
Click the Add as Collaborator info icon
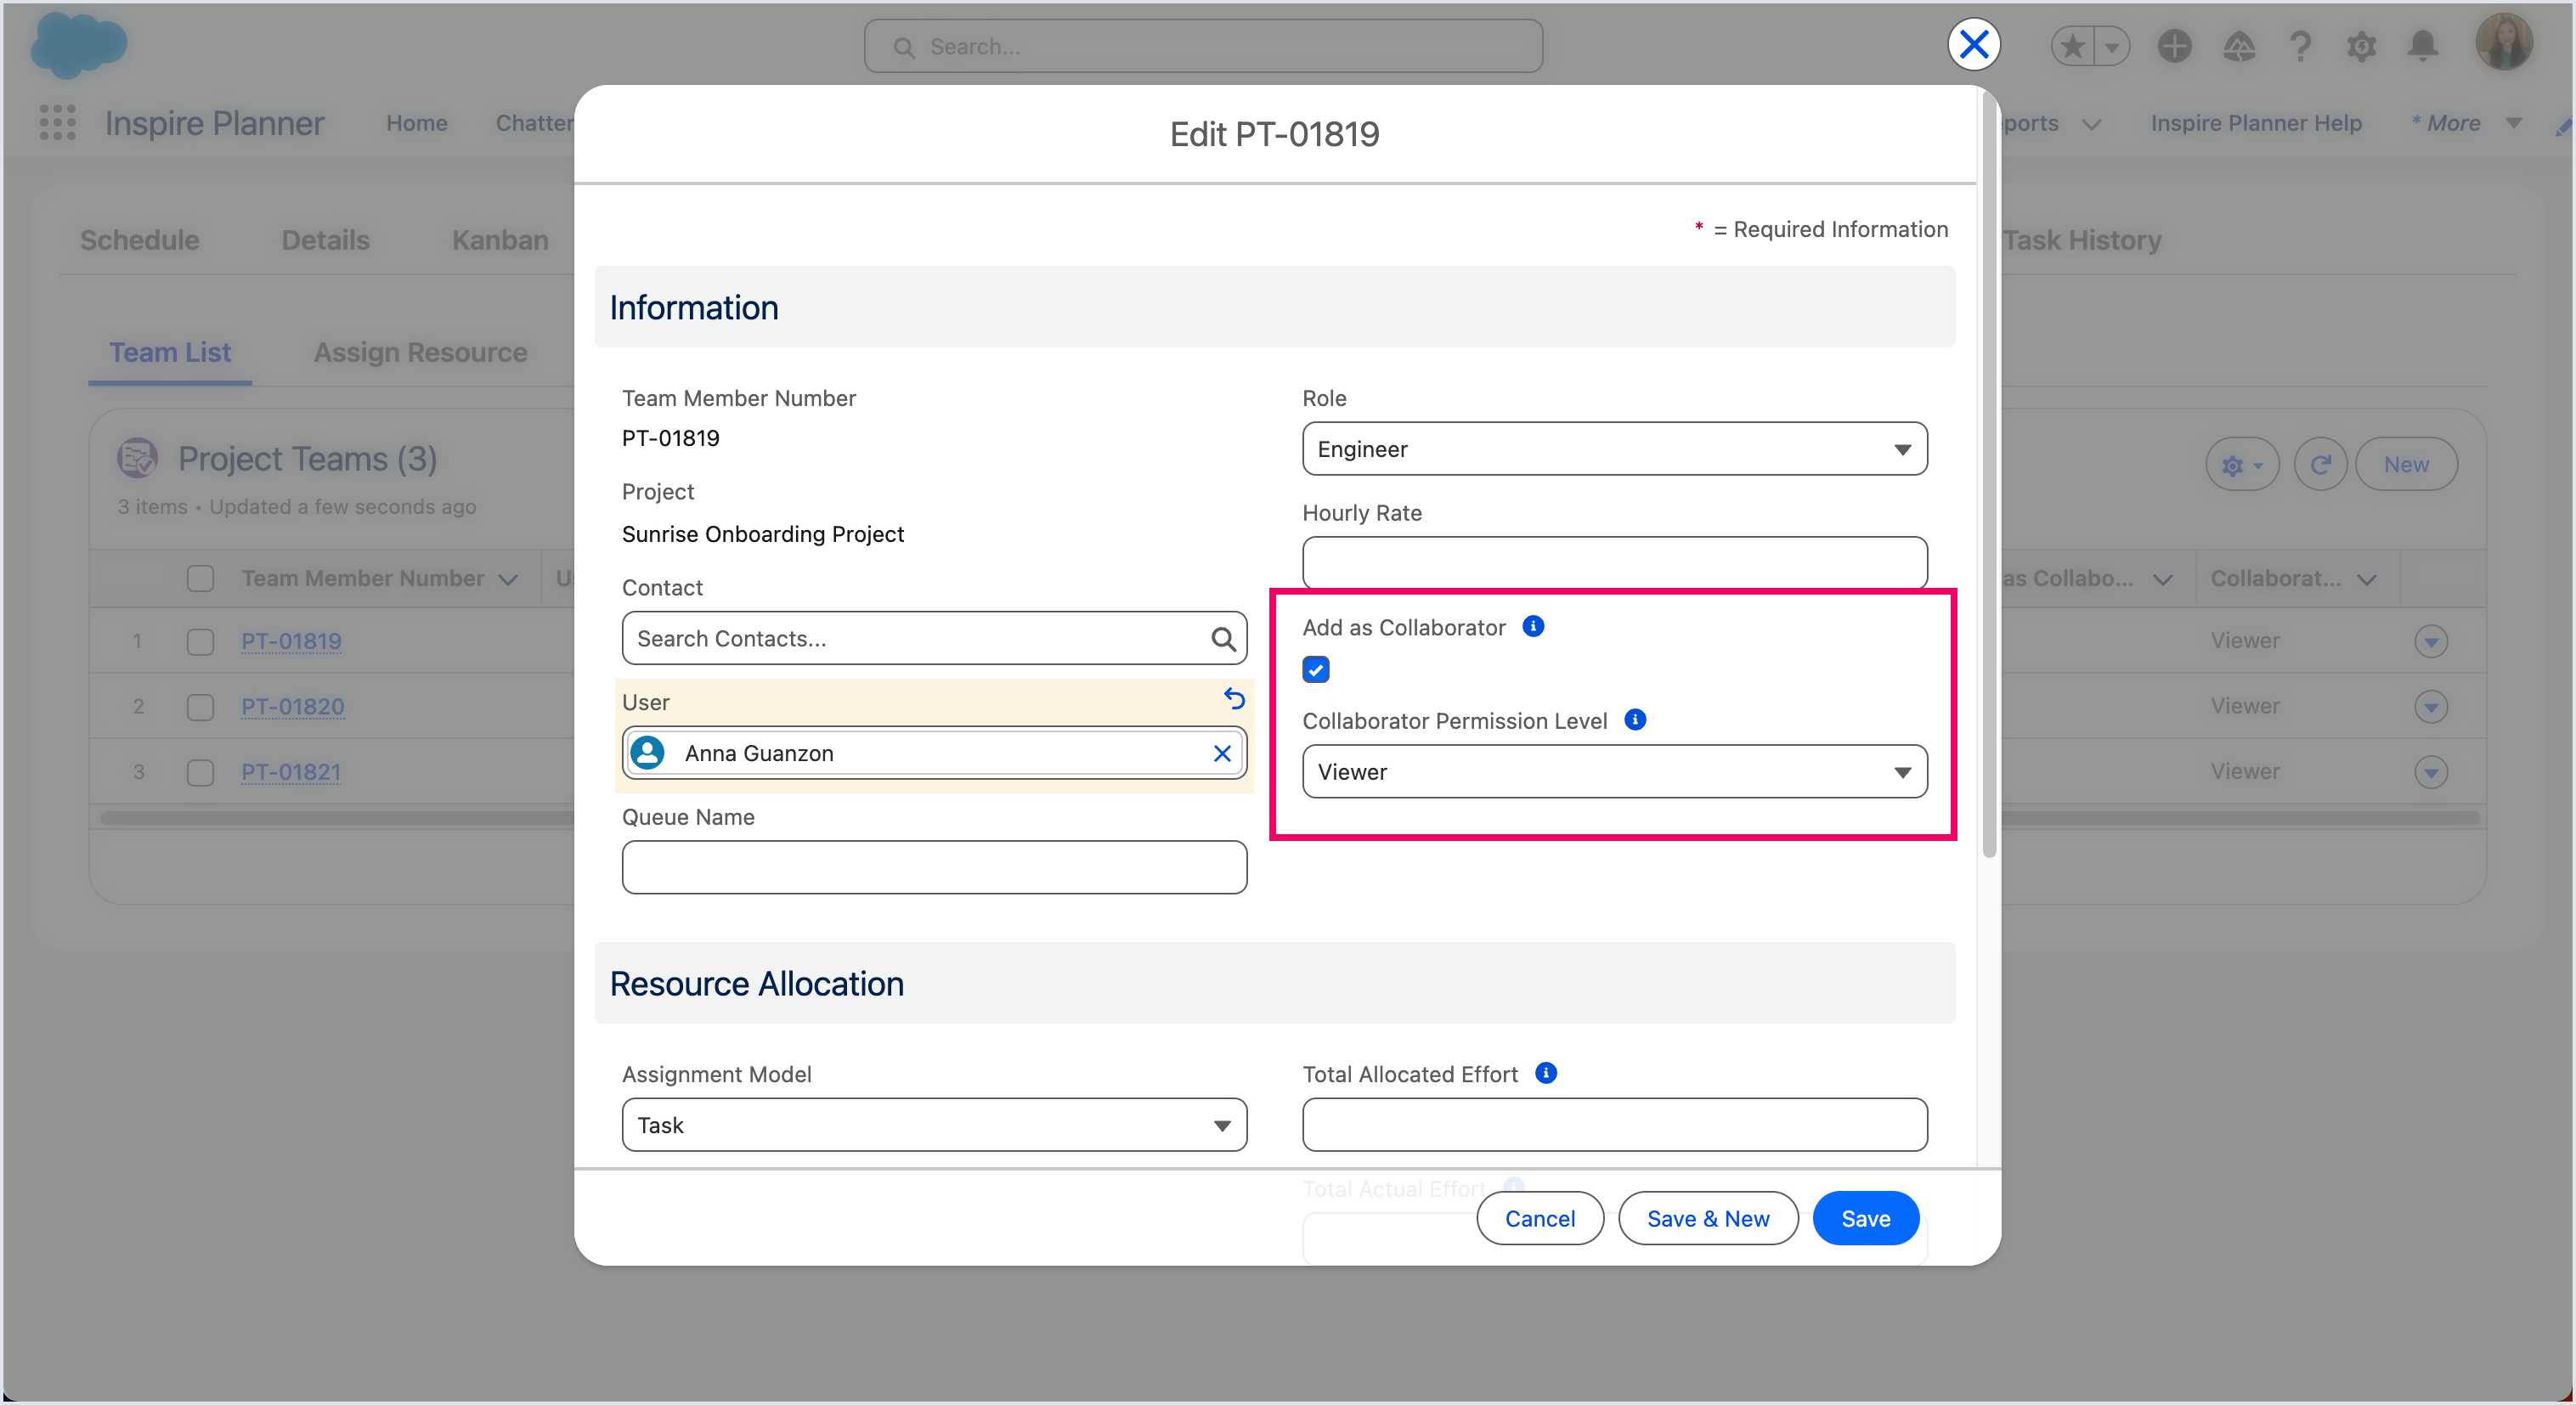coord(1533,626)
